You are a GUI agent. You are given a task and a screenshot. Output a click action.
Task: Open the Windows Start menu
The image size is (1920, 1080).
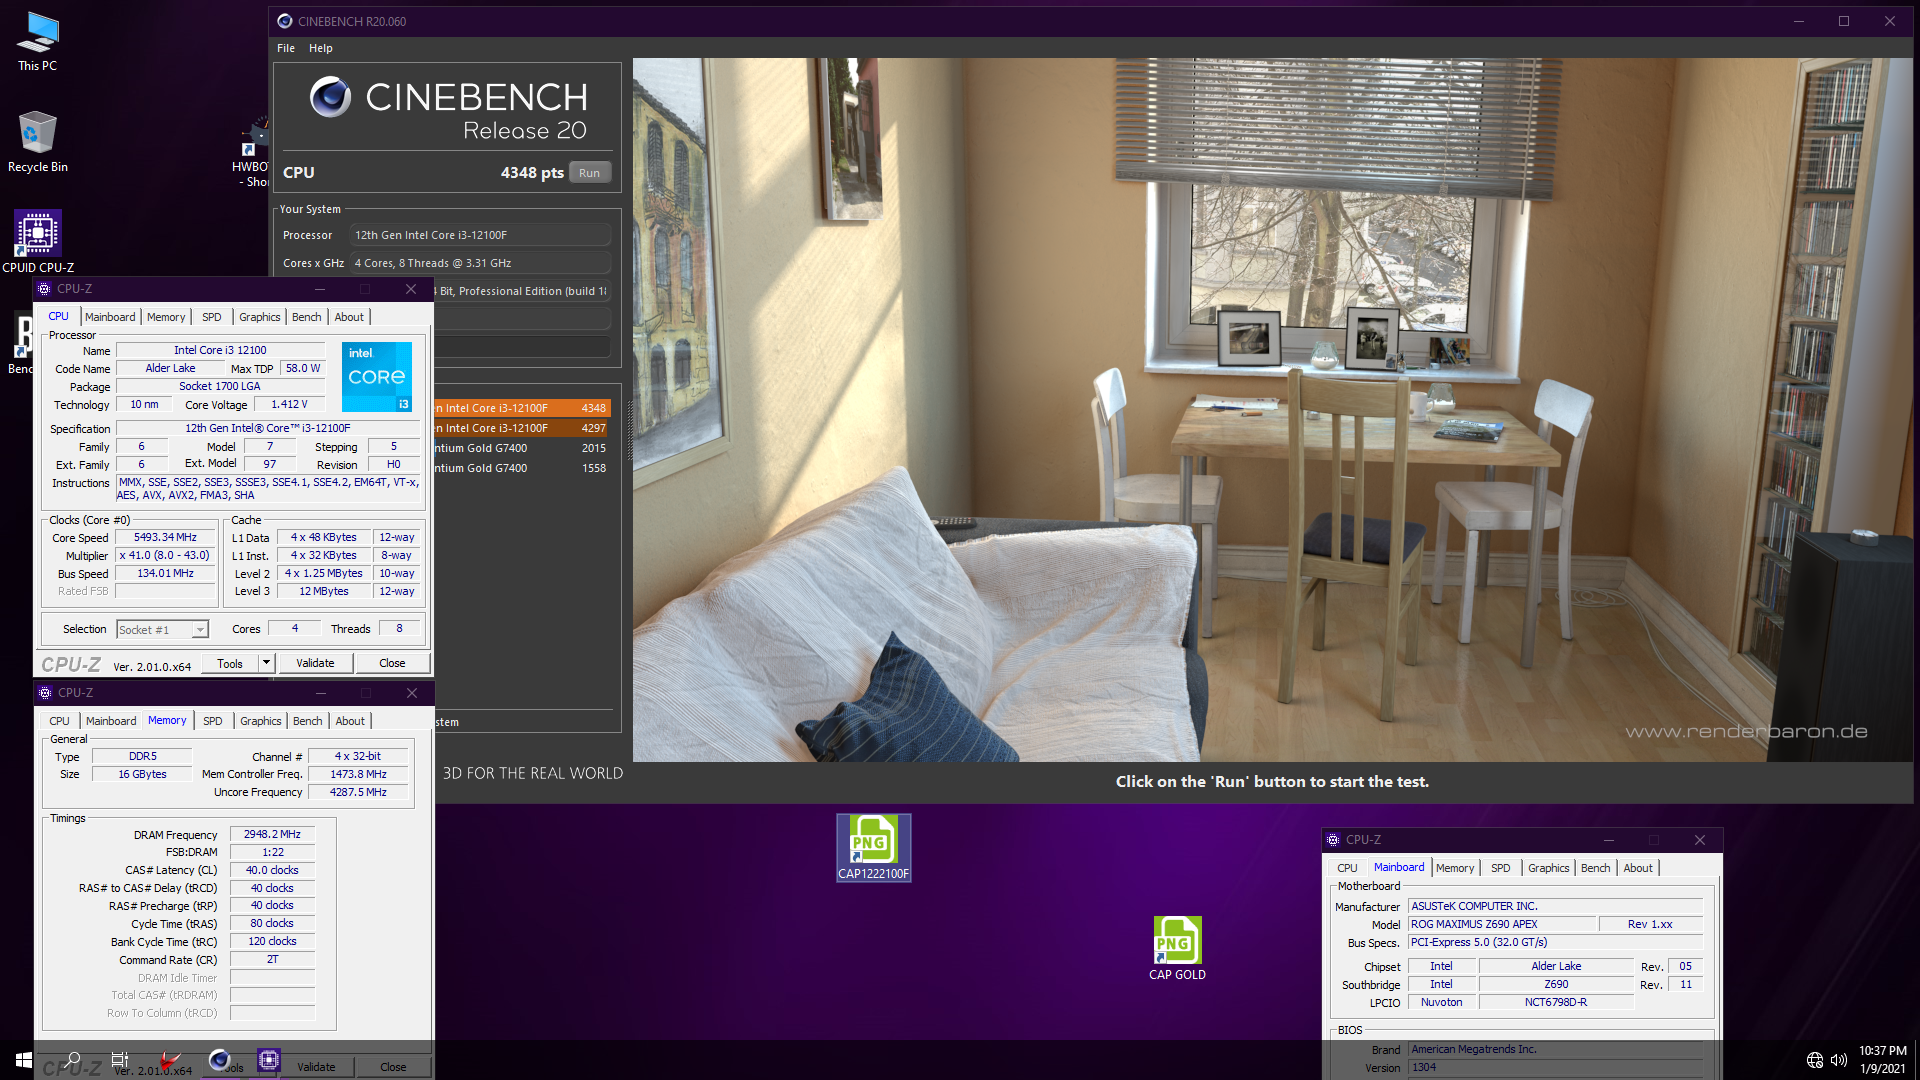coord(24,1060)
